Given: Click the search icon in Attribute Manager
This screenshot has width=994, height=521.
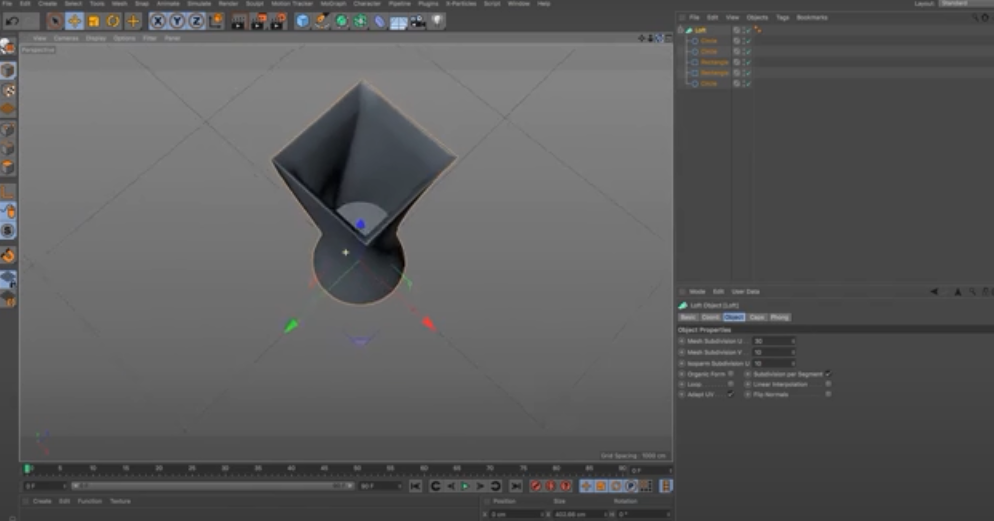Looking at the screenshot, I should pos(972,292).
